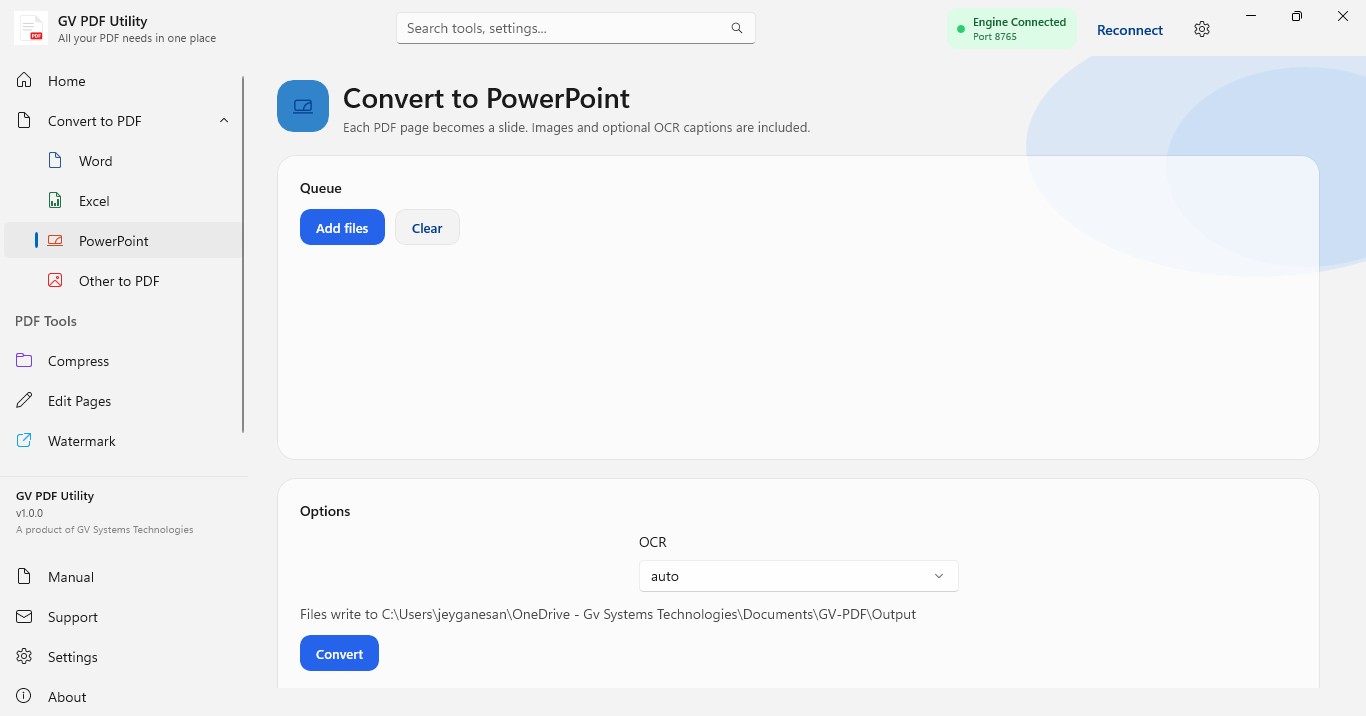Clear the queue with the Clear button
Viewport: 1366px width, 716px height.
pyautogui.click(x=427, y=228)
